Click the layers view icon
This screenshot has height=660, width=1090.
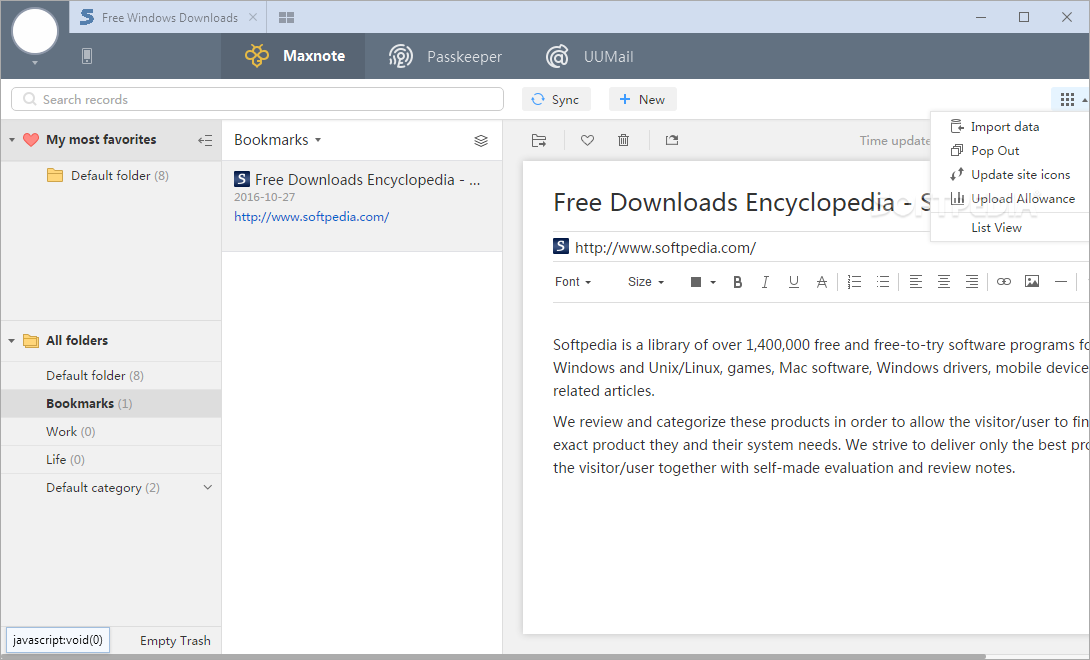481,140
